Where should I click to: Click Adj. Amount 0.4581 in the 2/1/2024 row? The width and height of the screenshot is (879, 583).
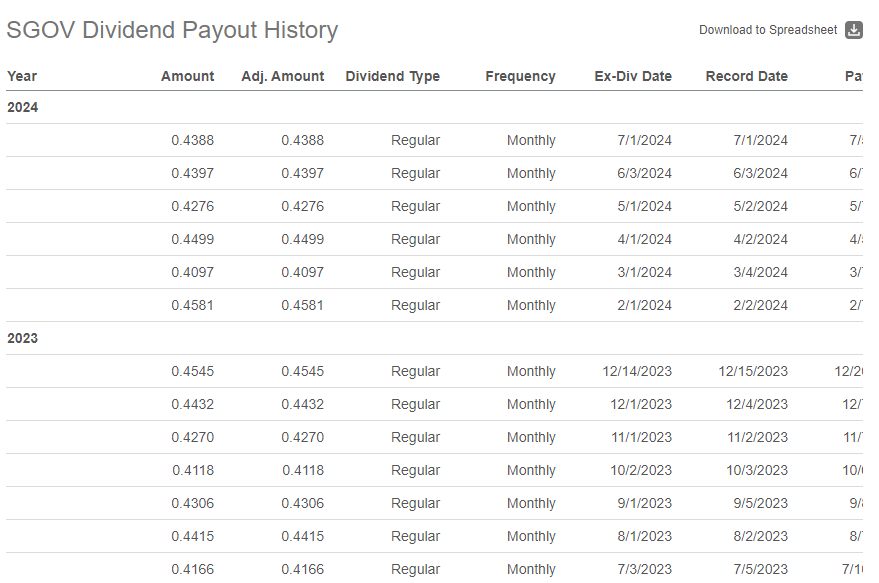coord(302,306)
